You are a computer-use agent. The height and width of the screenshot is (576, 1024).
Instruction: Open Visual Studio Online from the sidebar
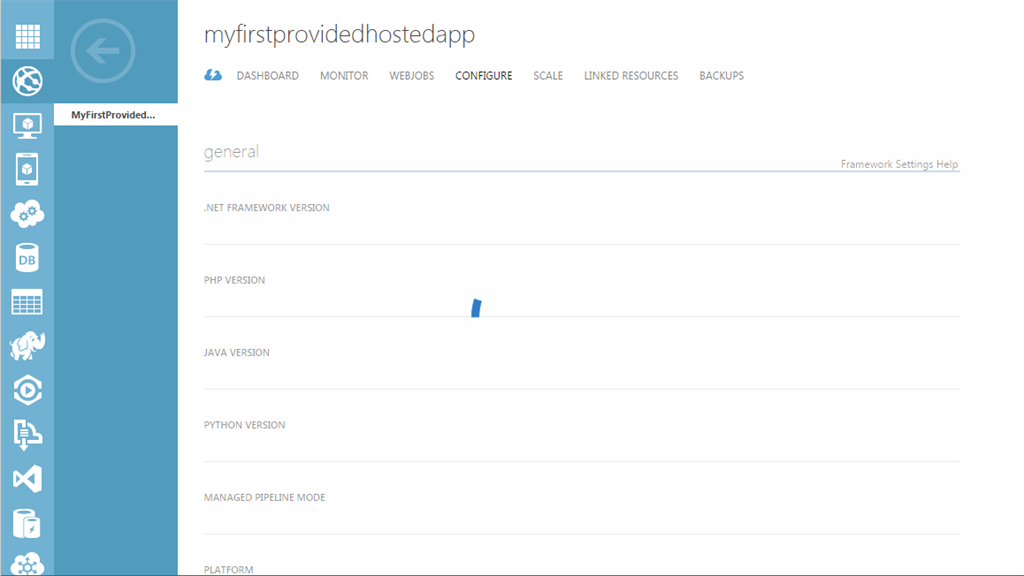click(x=27, y=479)
